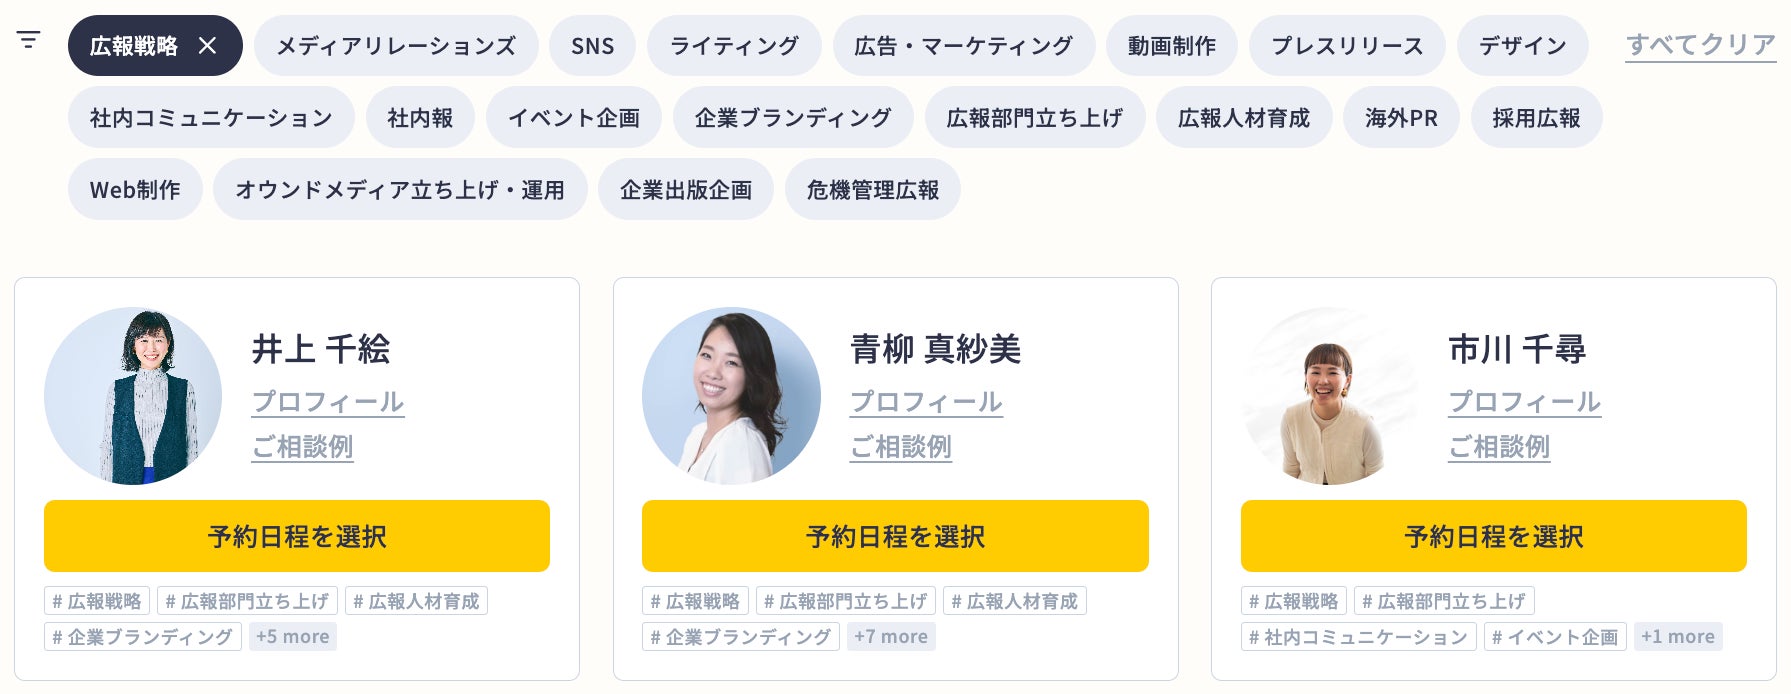
Task: Select the 海外PR filter chip
Action: pyautogui.click(x=1401, y=118)
